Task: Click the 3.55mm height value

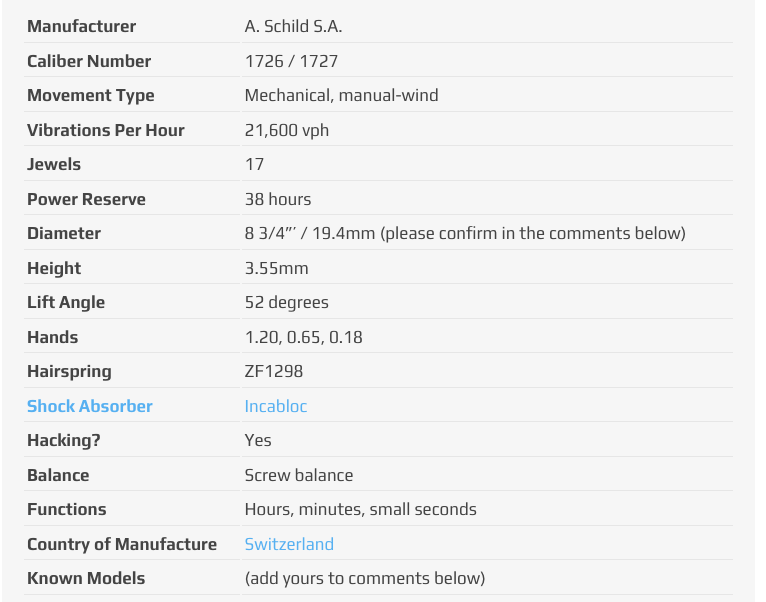Action: coord(277,268)
